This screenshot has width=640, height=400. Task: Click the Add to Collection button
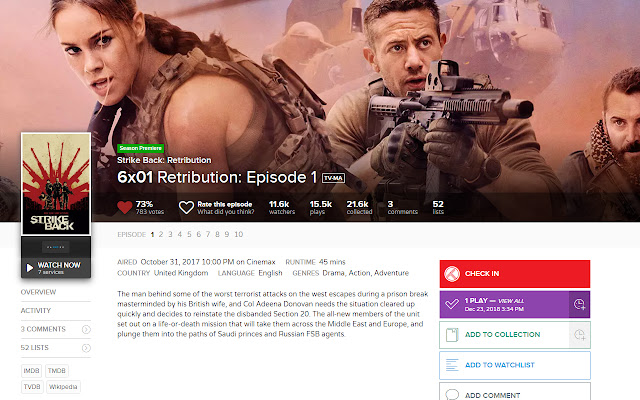(504, 335)
